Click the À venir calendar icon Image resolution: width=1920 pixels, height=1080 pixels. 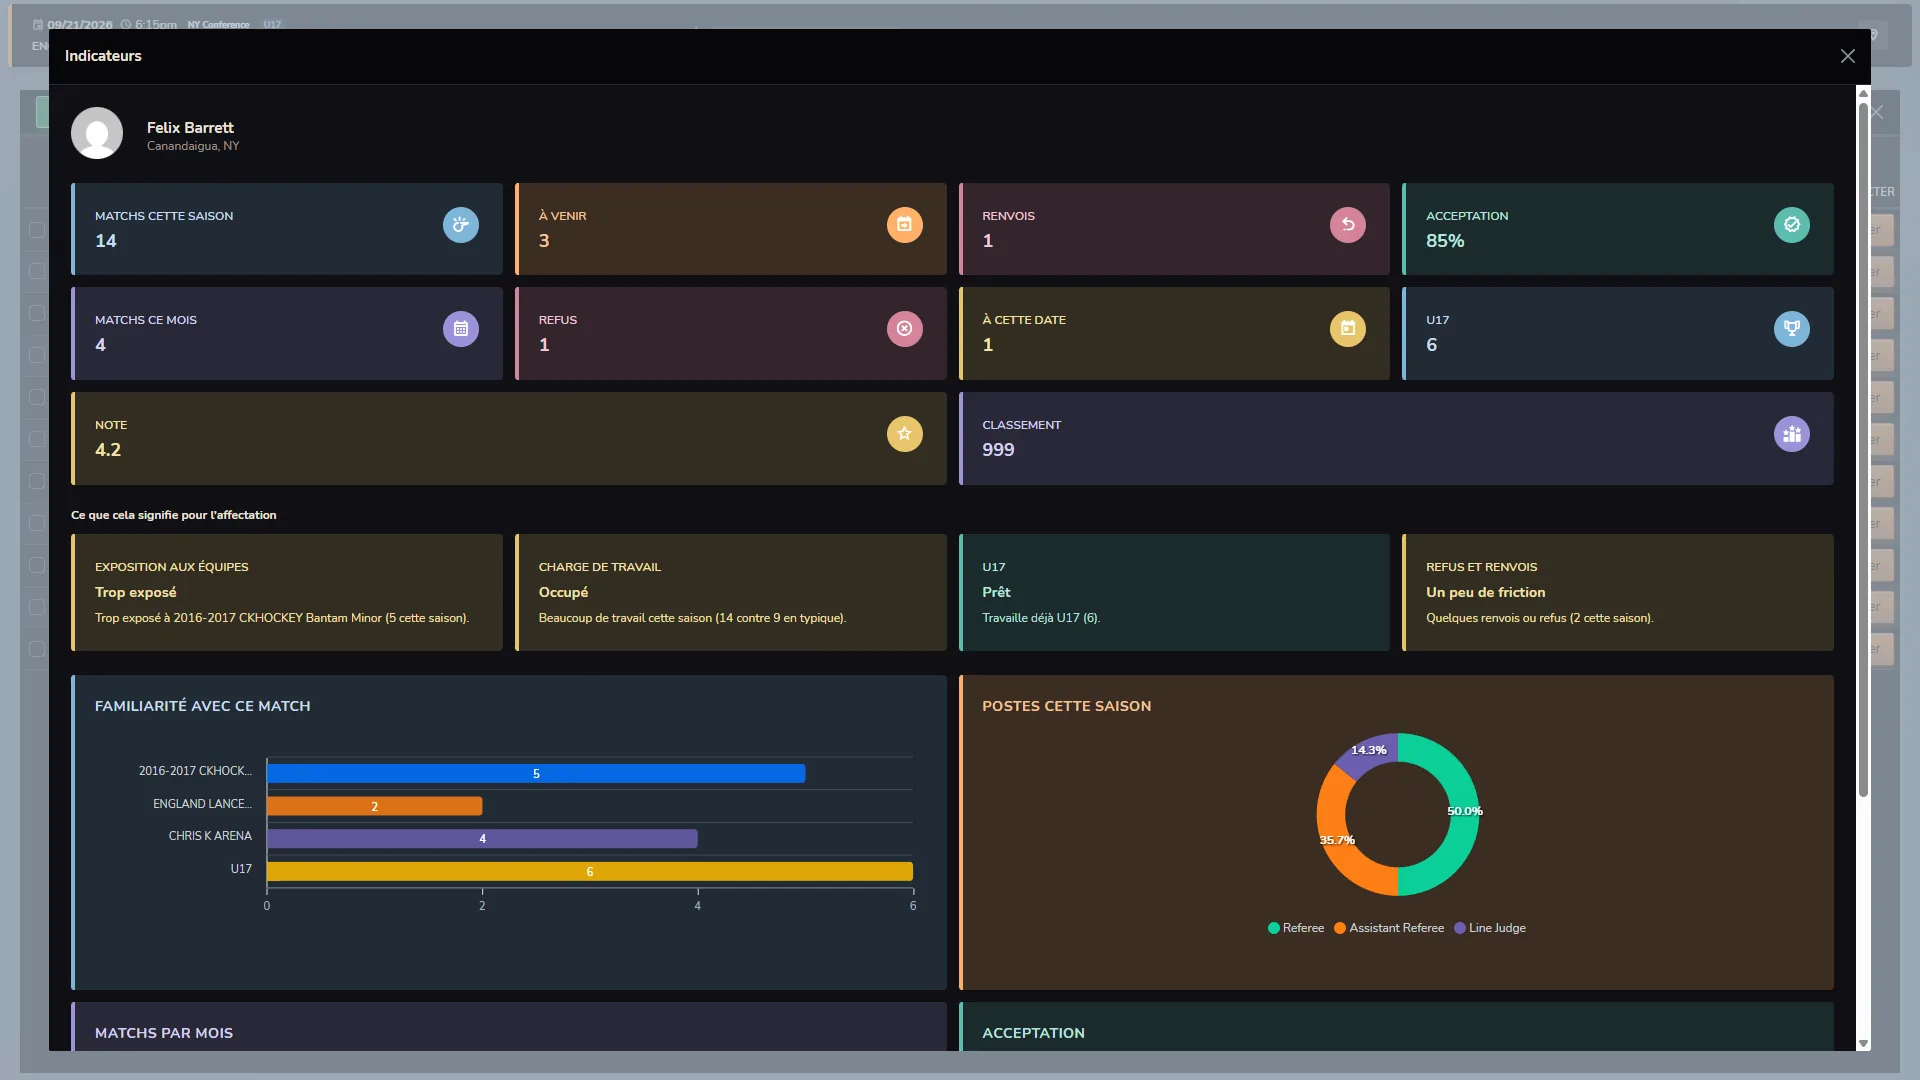(904, 225)
